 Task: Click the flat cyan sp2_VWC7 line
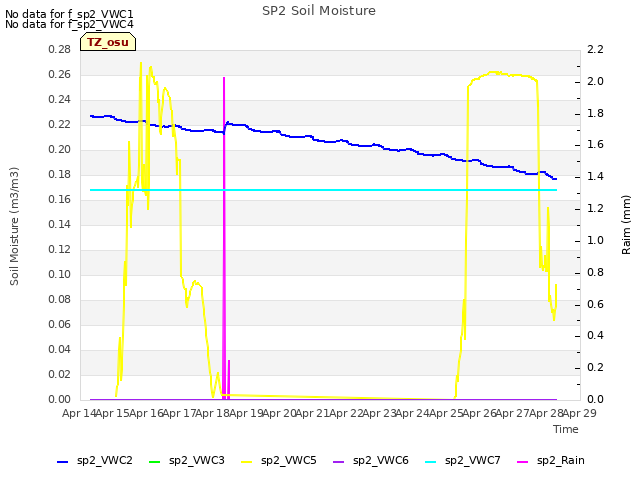click(323, 190)
